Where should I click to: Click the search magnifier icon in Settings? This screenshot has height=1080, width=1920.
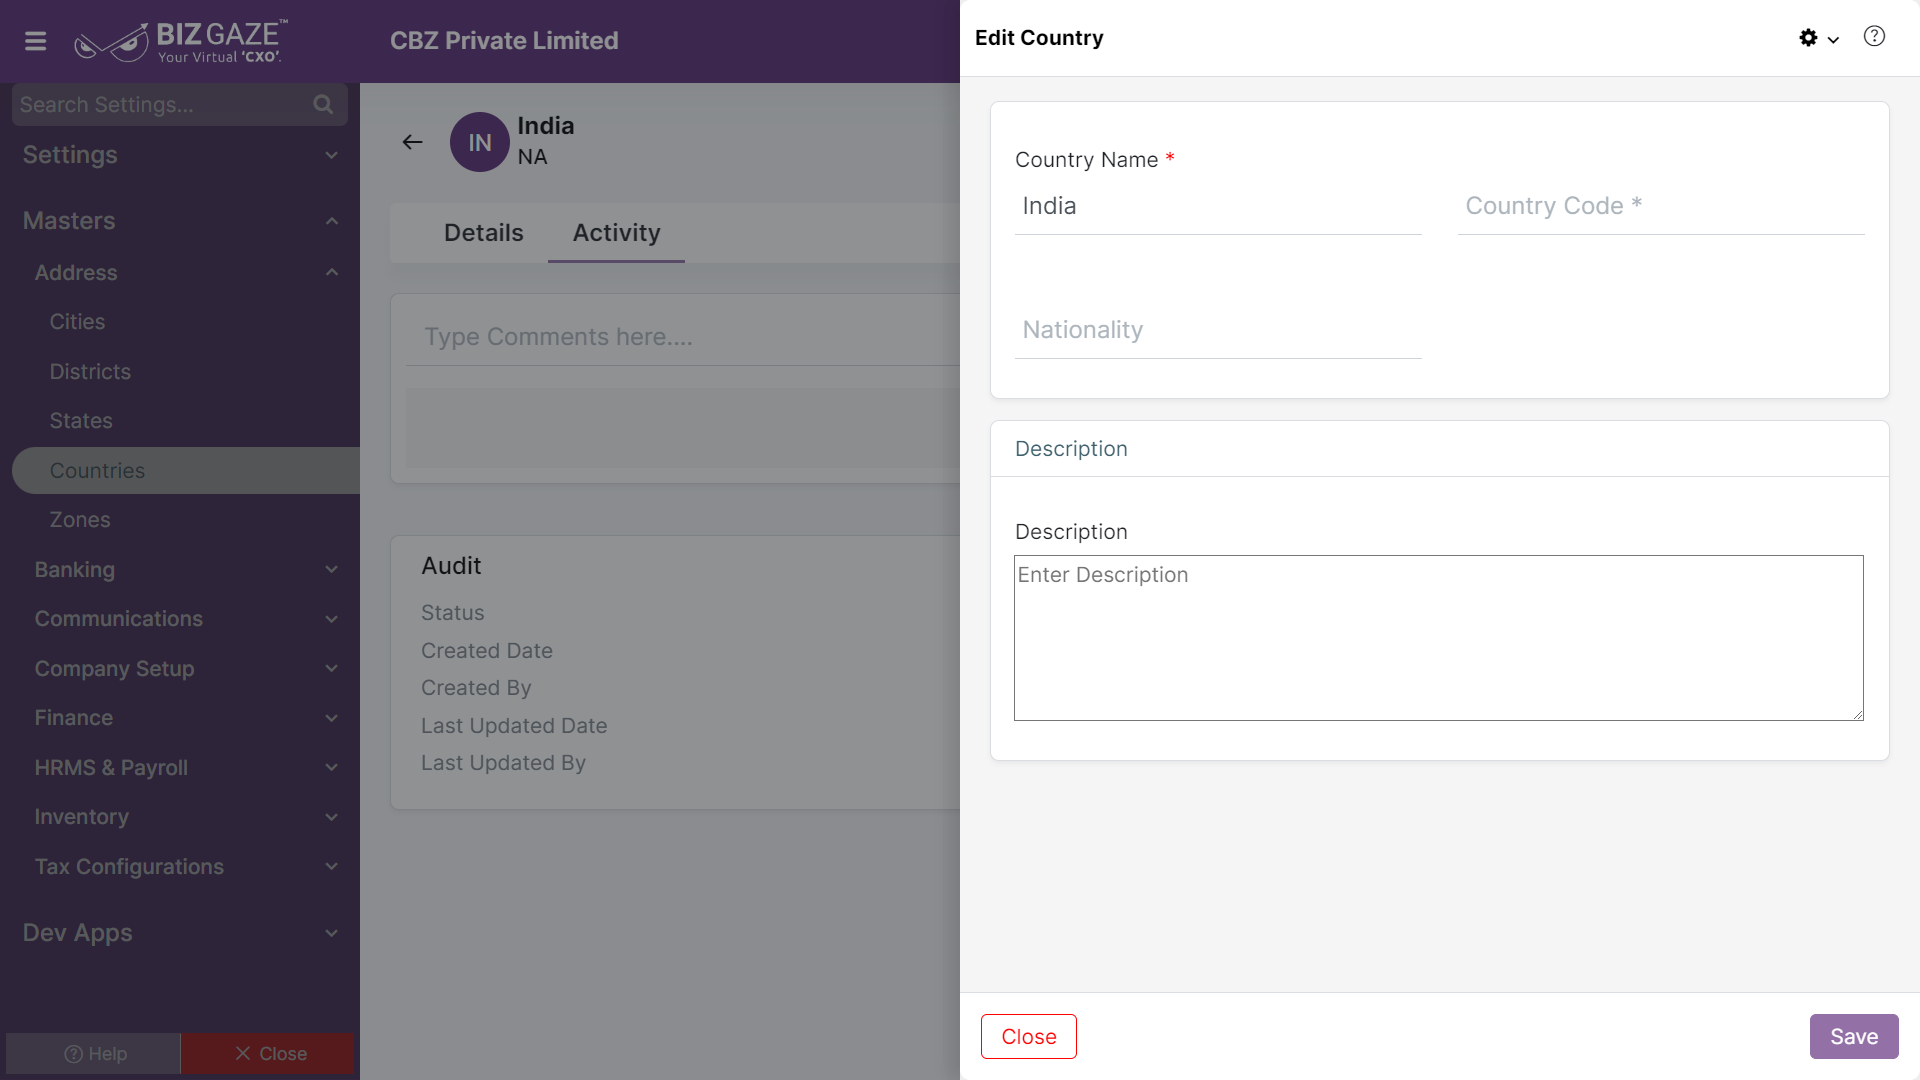pyautogui.click(x=323, y=104)
